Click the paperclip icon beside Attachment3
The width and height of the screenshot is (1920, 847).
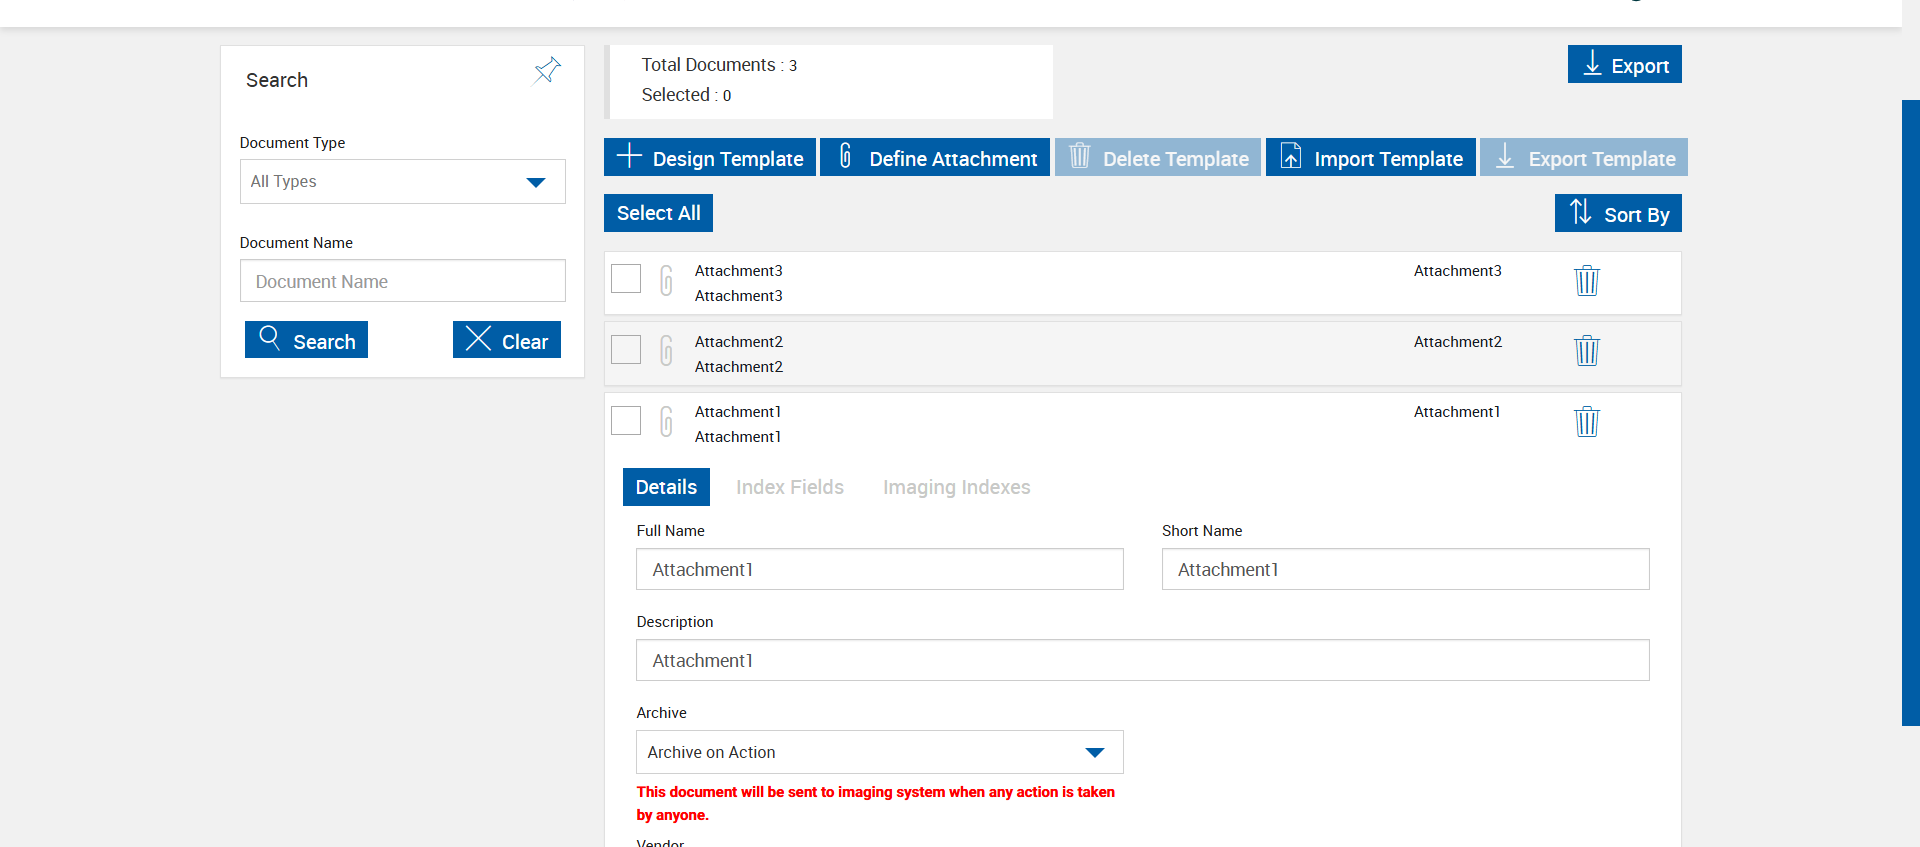[666, 281]
